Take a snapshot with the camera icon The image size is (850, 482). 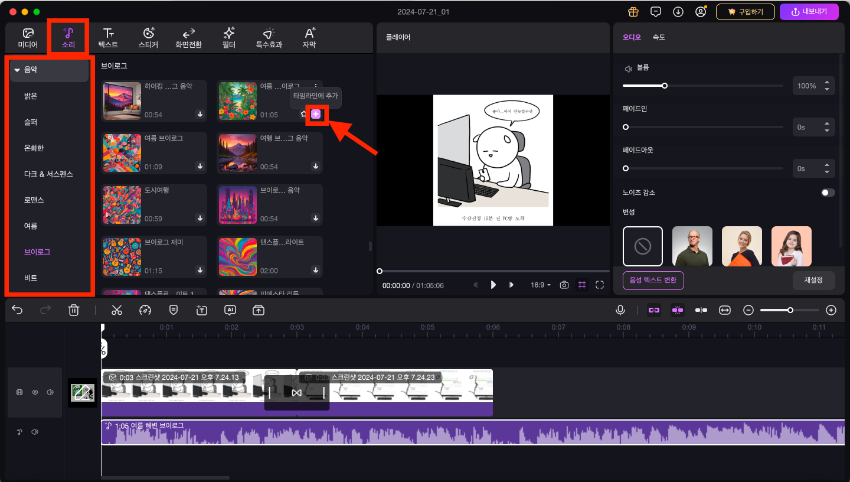pyautogui.click(x=564, y=285)
